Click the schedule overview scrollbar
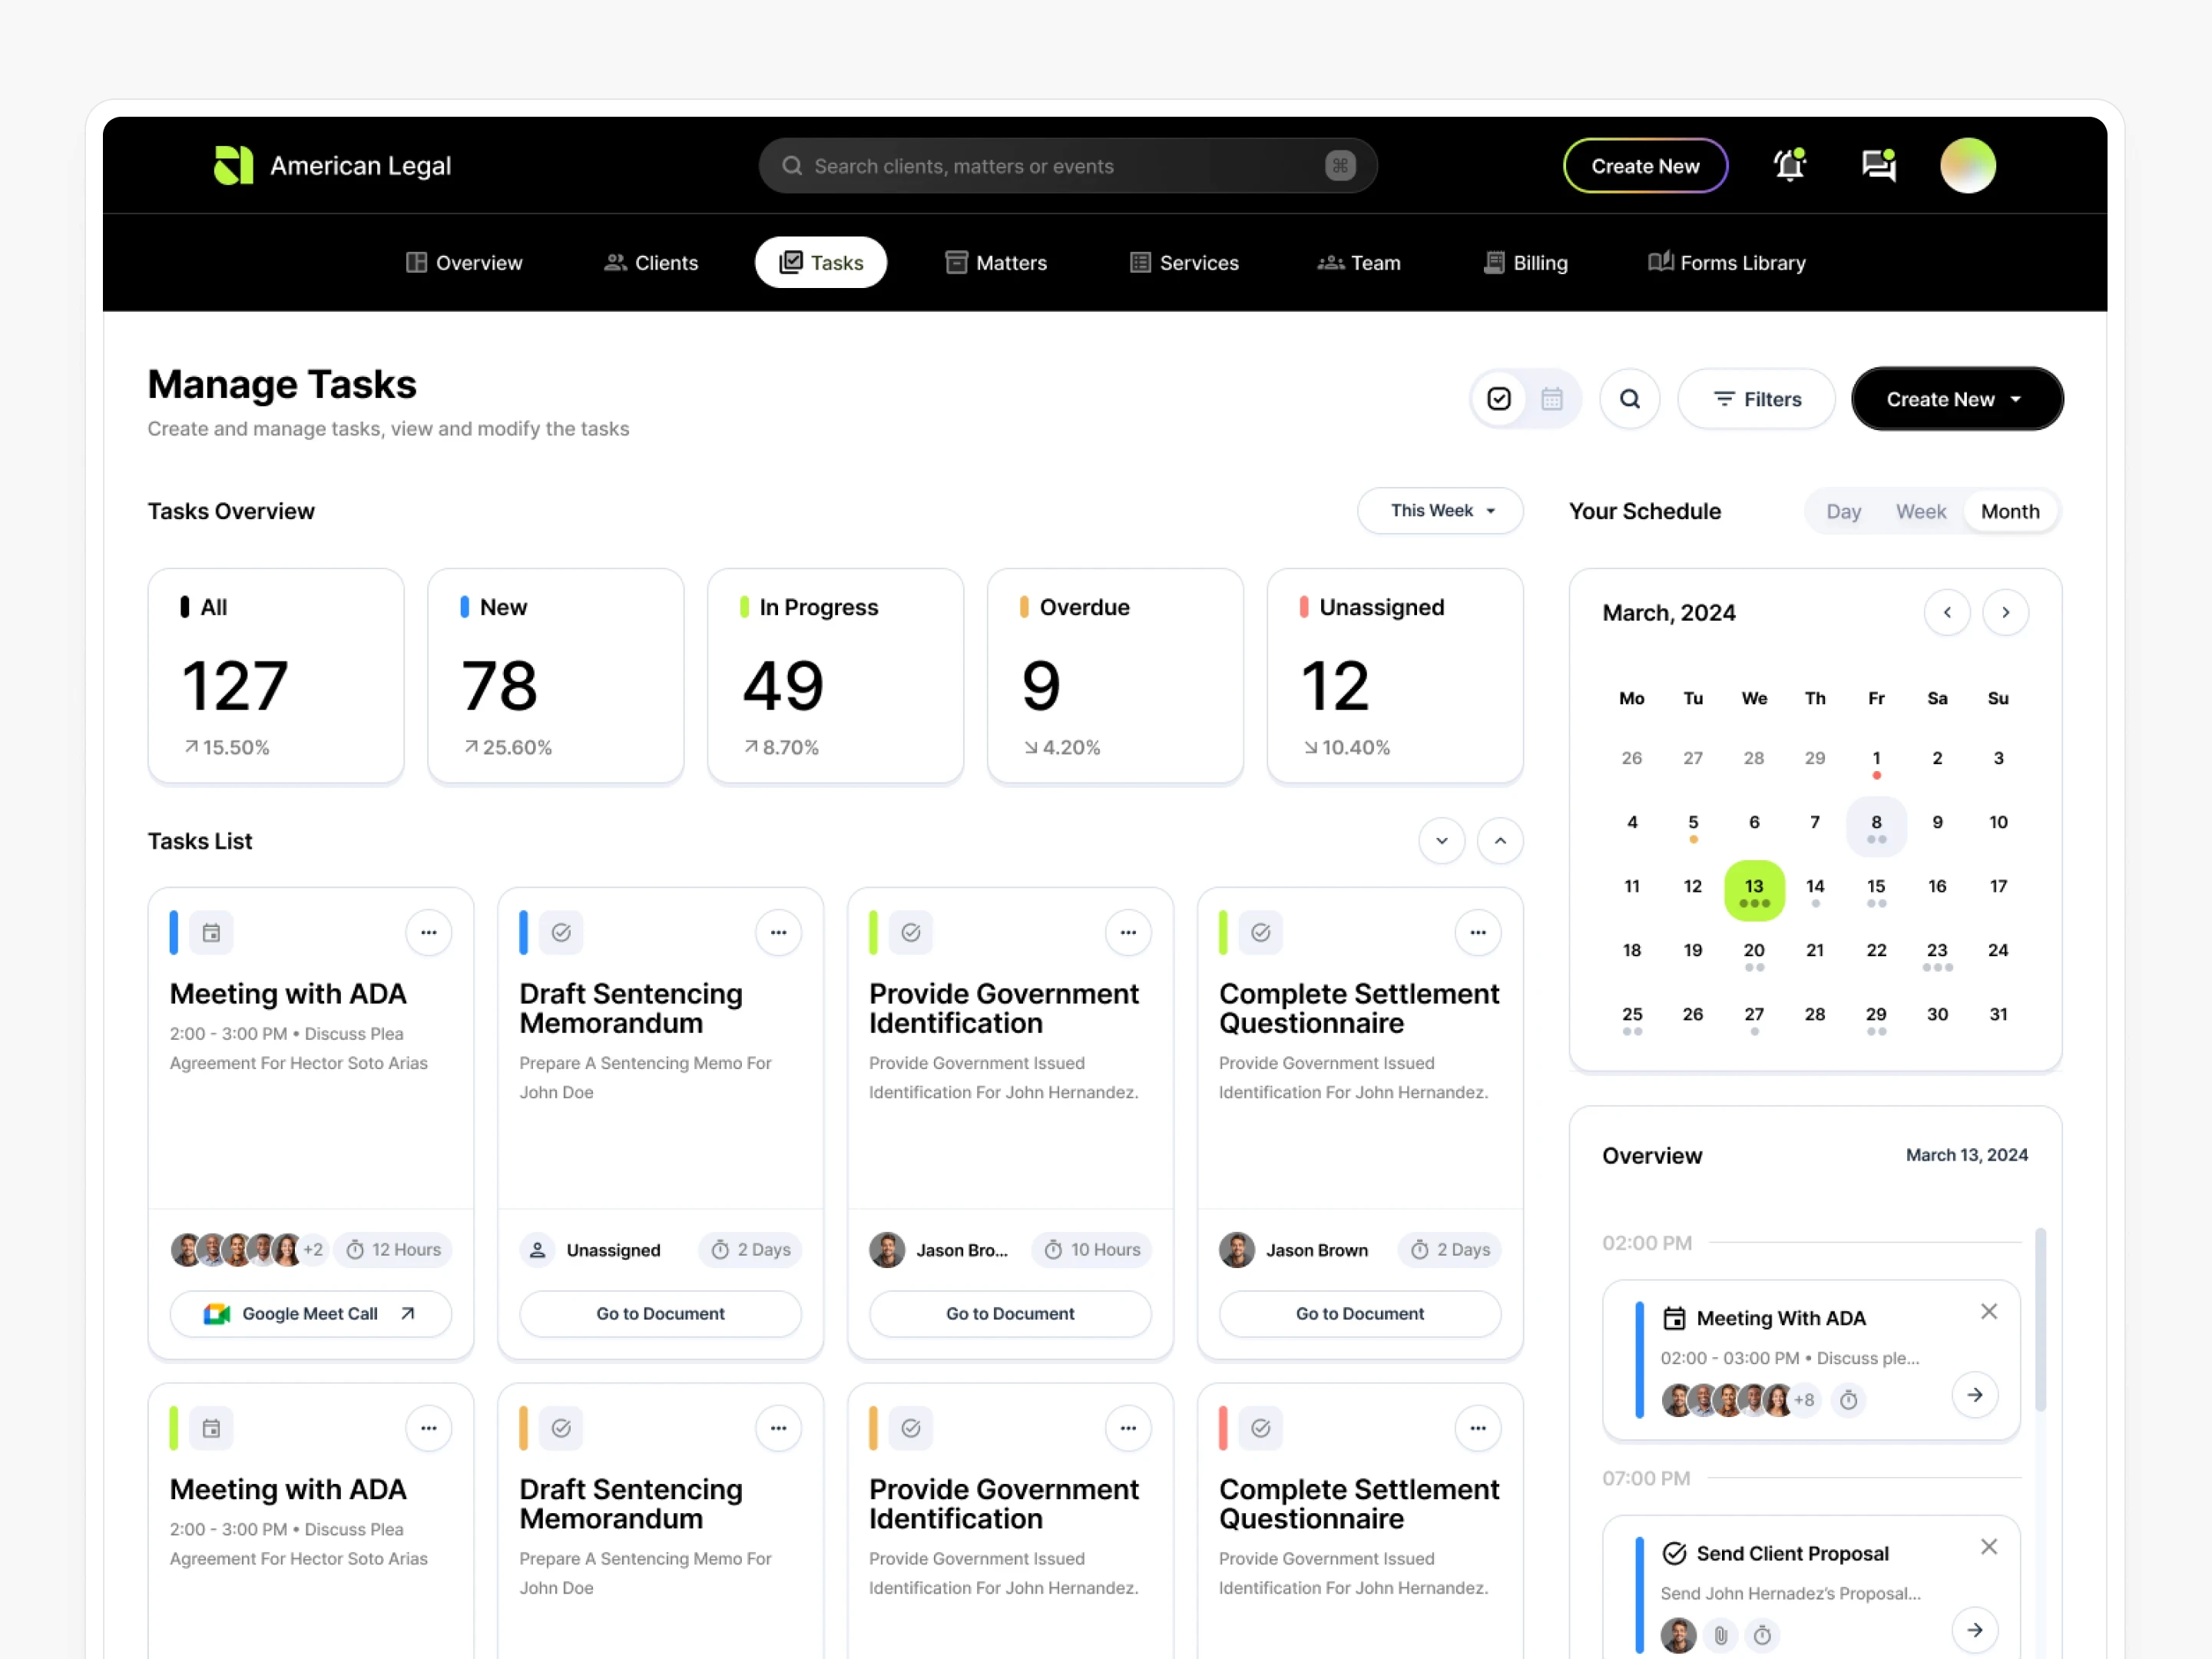The image size is (2212, 1659). (2039, 1320)
